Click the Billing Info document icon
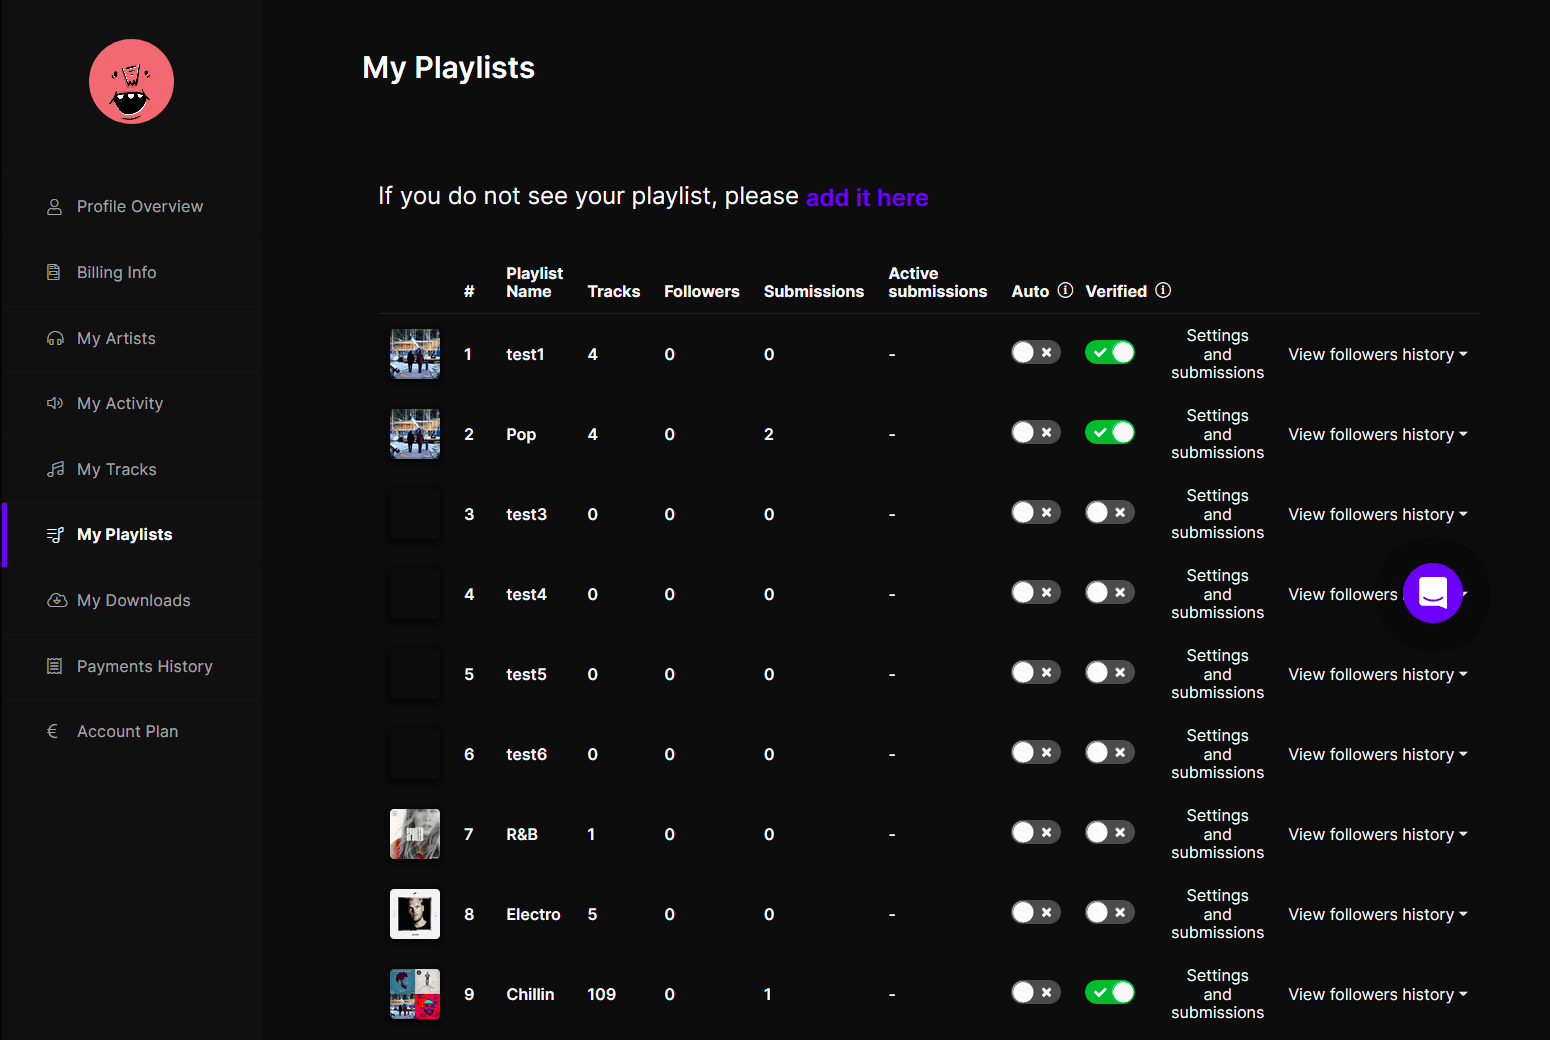The image size is (1550, 1040). (54, 272)
